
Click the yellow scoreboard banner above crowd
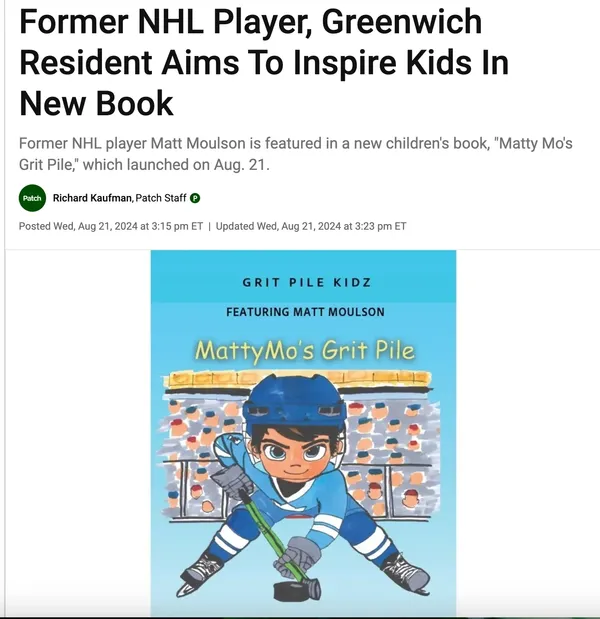298,379
